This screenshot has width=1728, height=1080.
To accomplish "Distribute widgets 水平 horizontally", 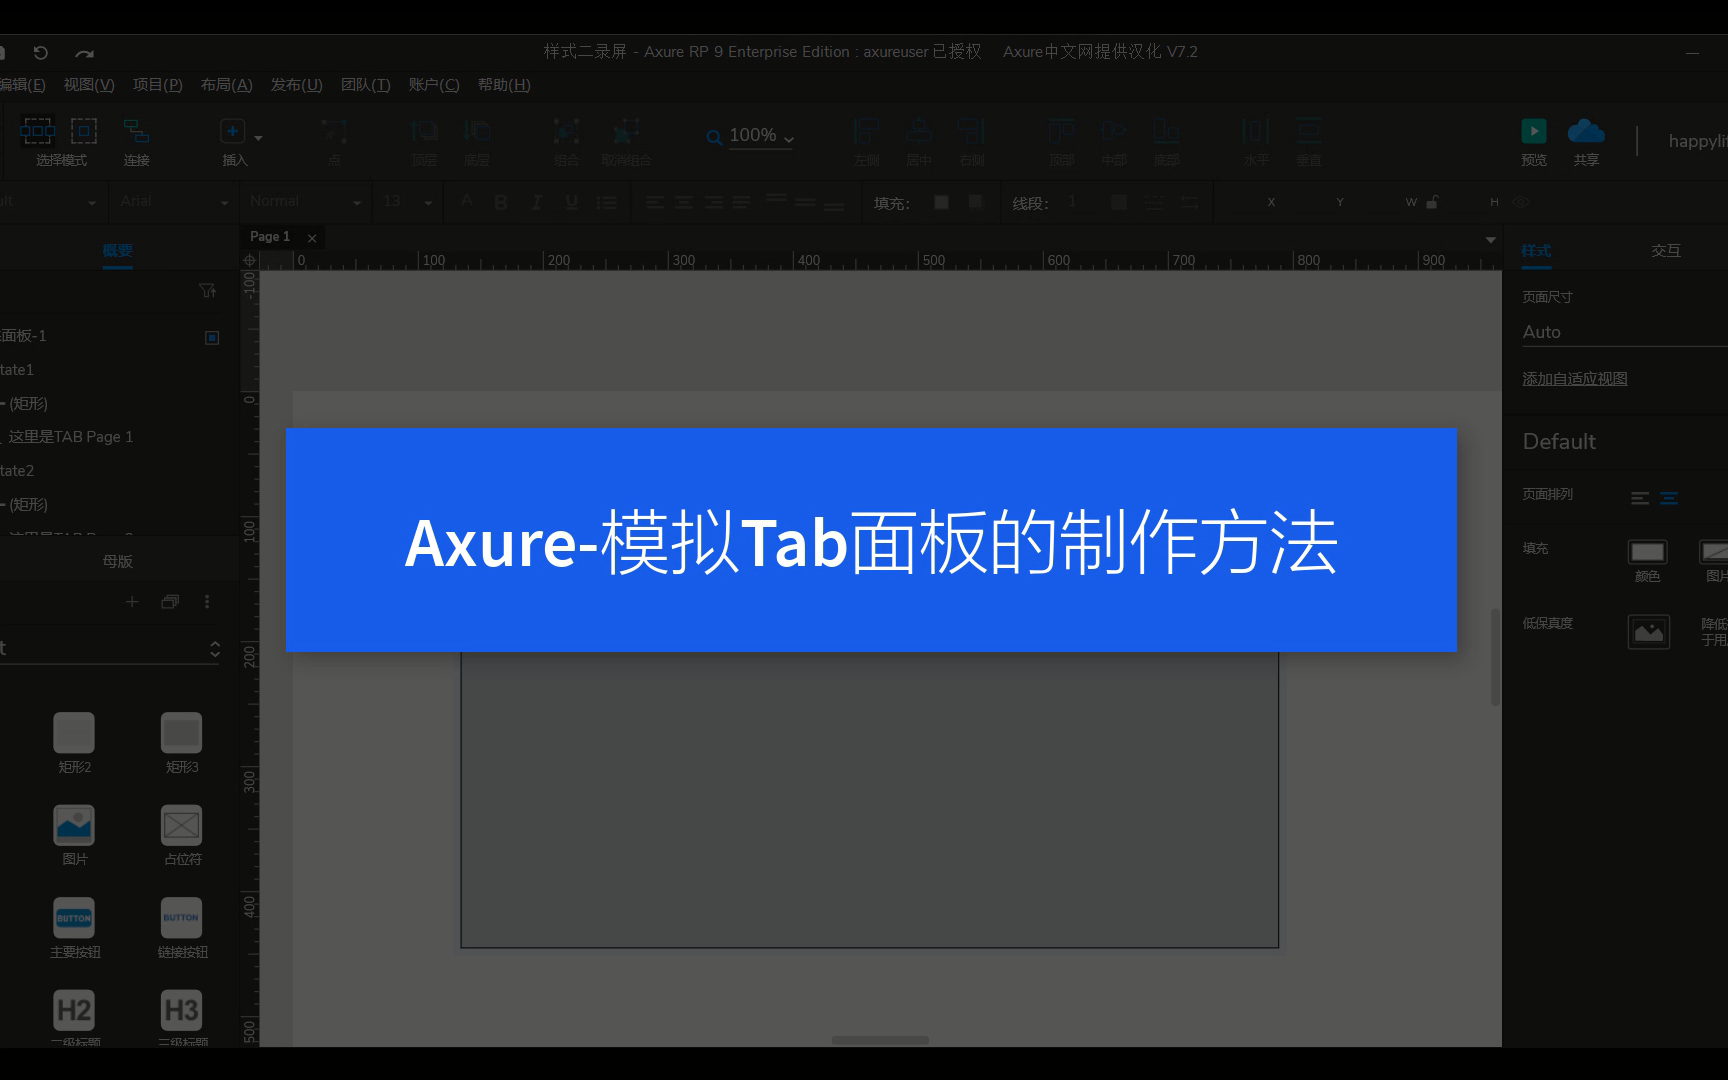I will click(1256, 131).
